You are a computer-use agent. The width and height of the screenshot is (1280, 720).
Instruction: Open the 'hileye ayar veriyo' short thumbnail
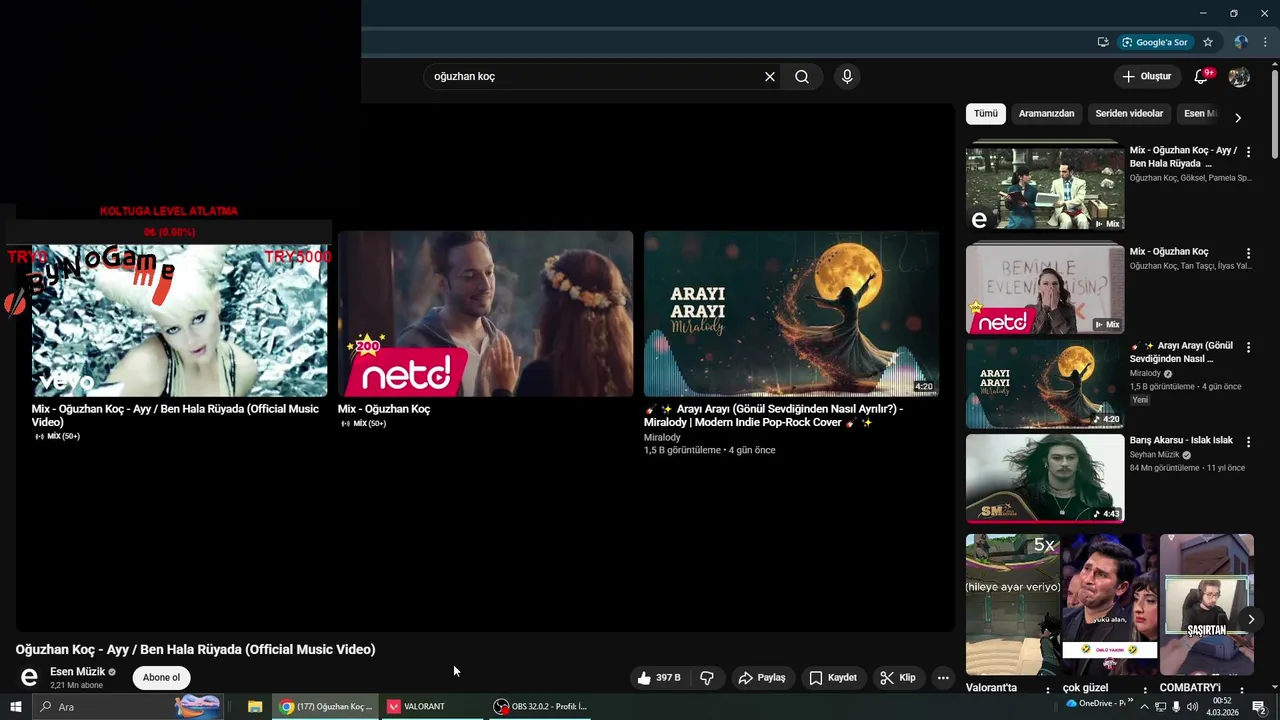[1012, 604]
